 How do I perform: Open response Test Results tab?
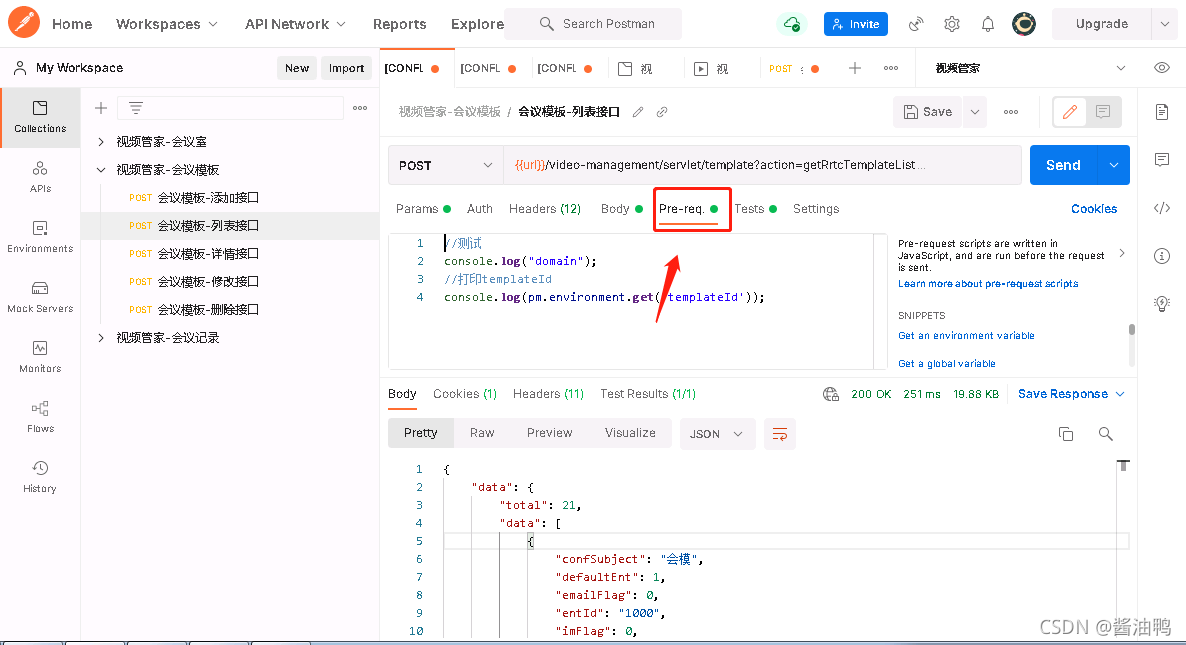(x=647, y=394)
